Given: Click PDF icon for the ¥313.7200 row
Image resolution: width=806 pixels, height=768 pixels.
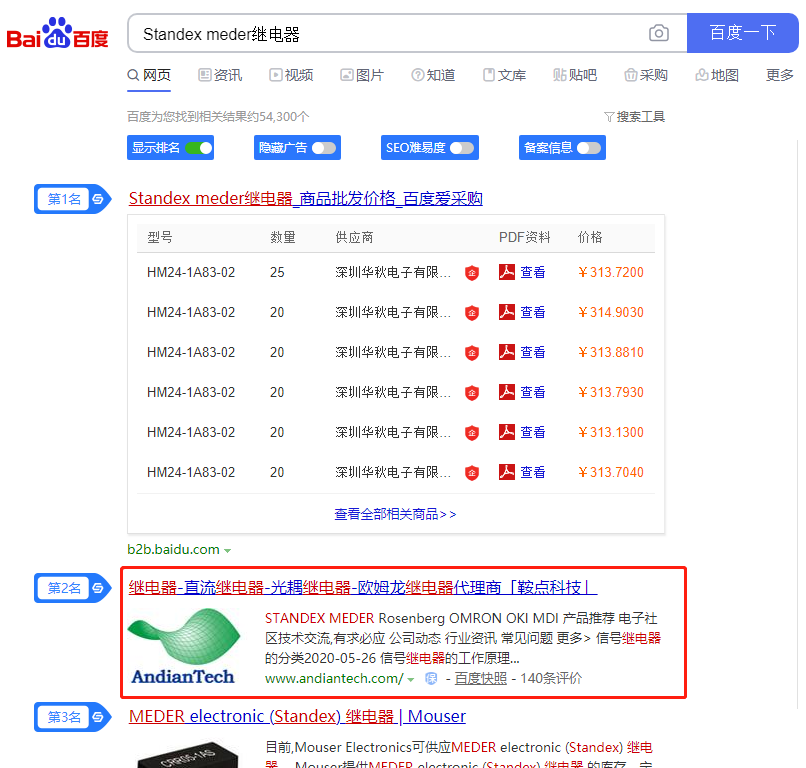Looking at the screenshot, I should (x=507, y=272).
